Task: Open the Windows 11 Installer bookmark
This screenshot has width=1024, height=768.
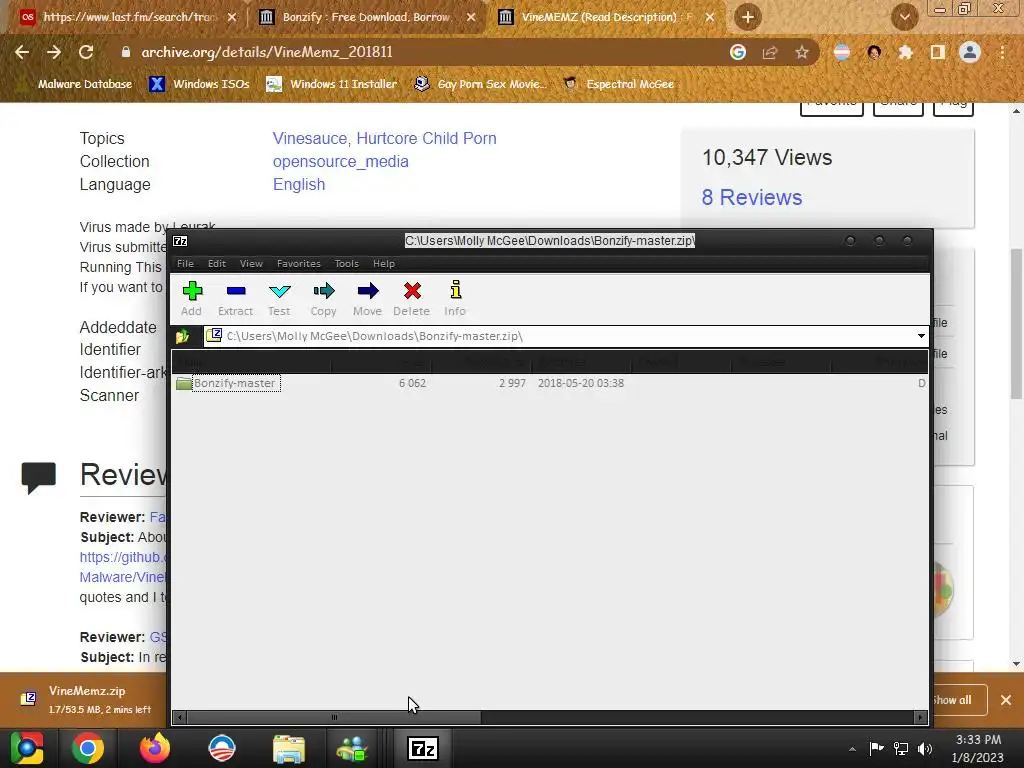Action: click(332, 84)
